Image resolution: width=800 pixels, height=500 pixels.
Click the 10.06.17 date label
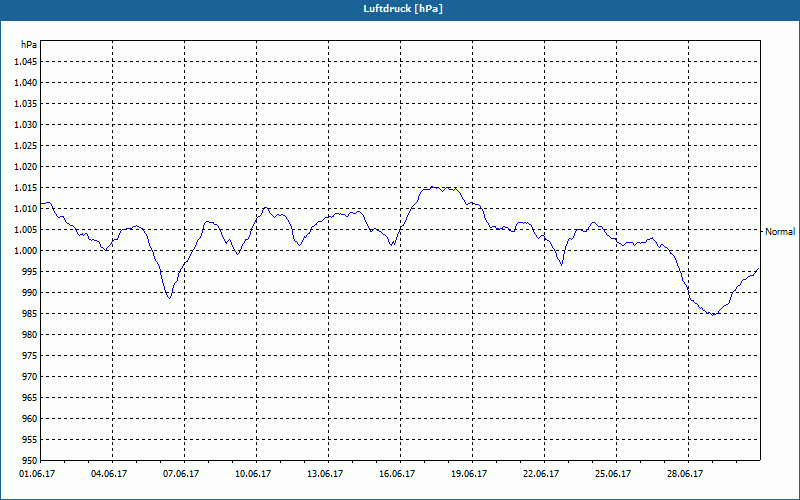(x=253, y=474)
